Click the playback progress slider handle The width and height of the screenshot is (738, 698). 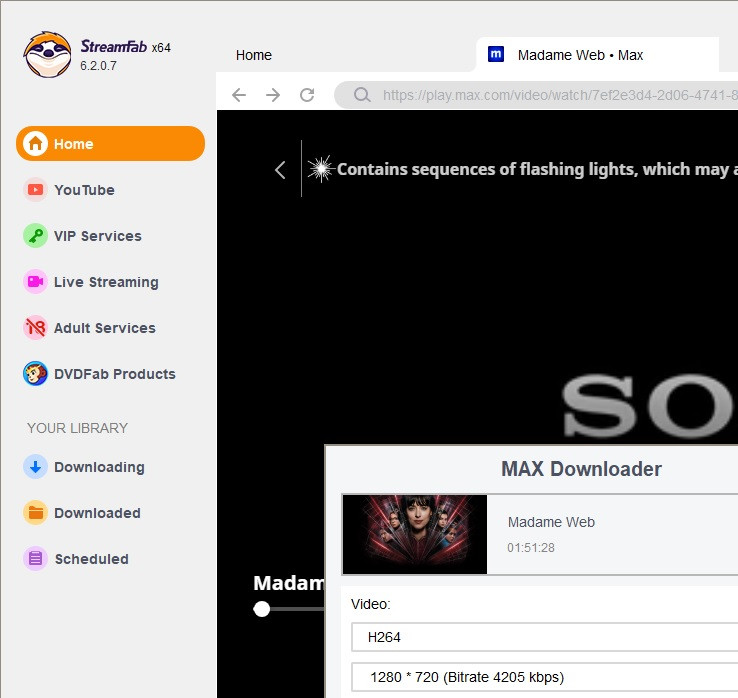click(262, 609)
